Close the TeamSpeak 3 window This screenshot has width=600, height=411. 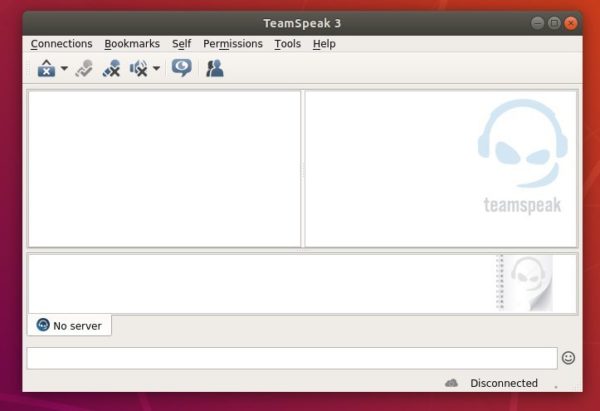coord(571,23)
